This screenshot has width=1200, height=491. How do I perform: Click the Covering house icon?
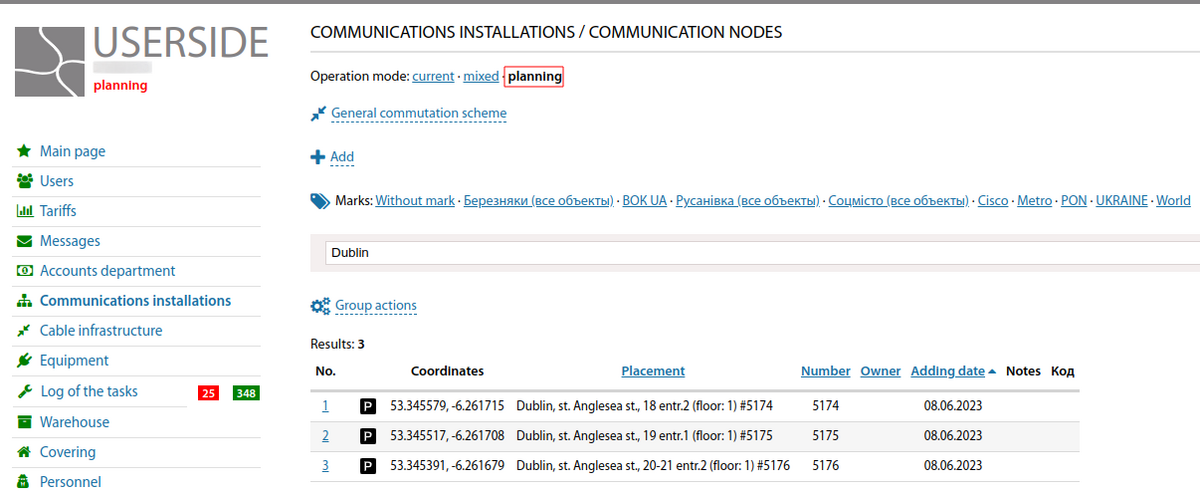[x=24, y=452]
